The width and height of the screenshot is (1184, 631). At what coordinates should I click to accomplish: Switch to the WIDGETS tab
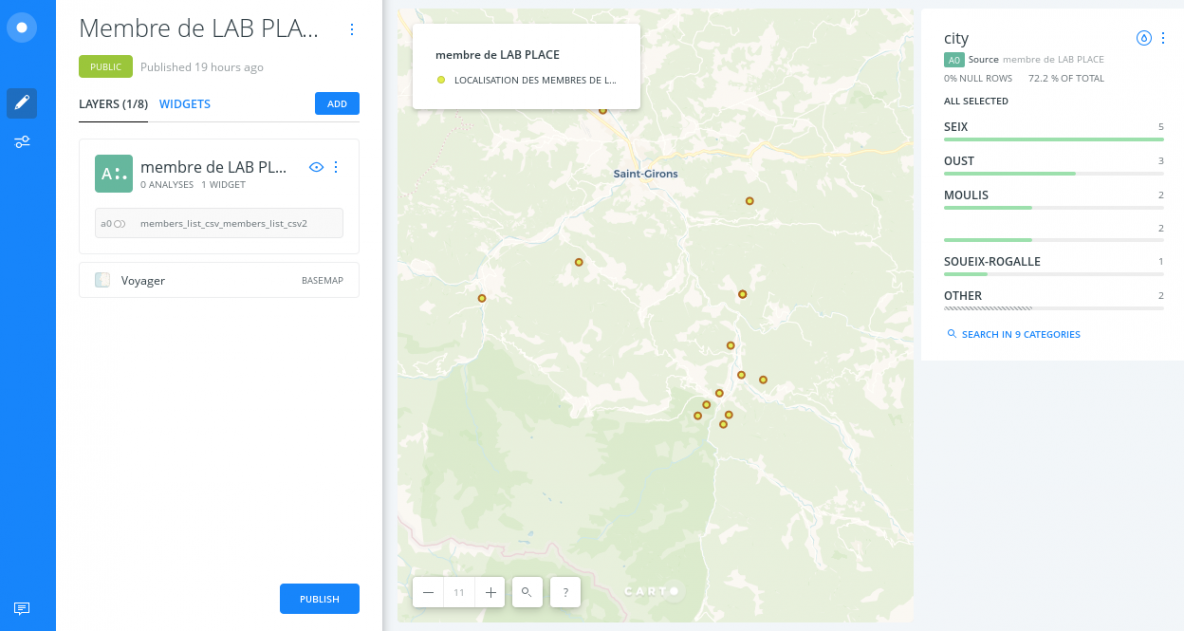185,104
